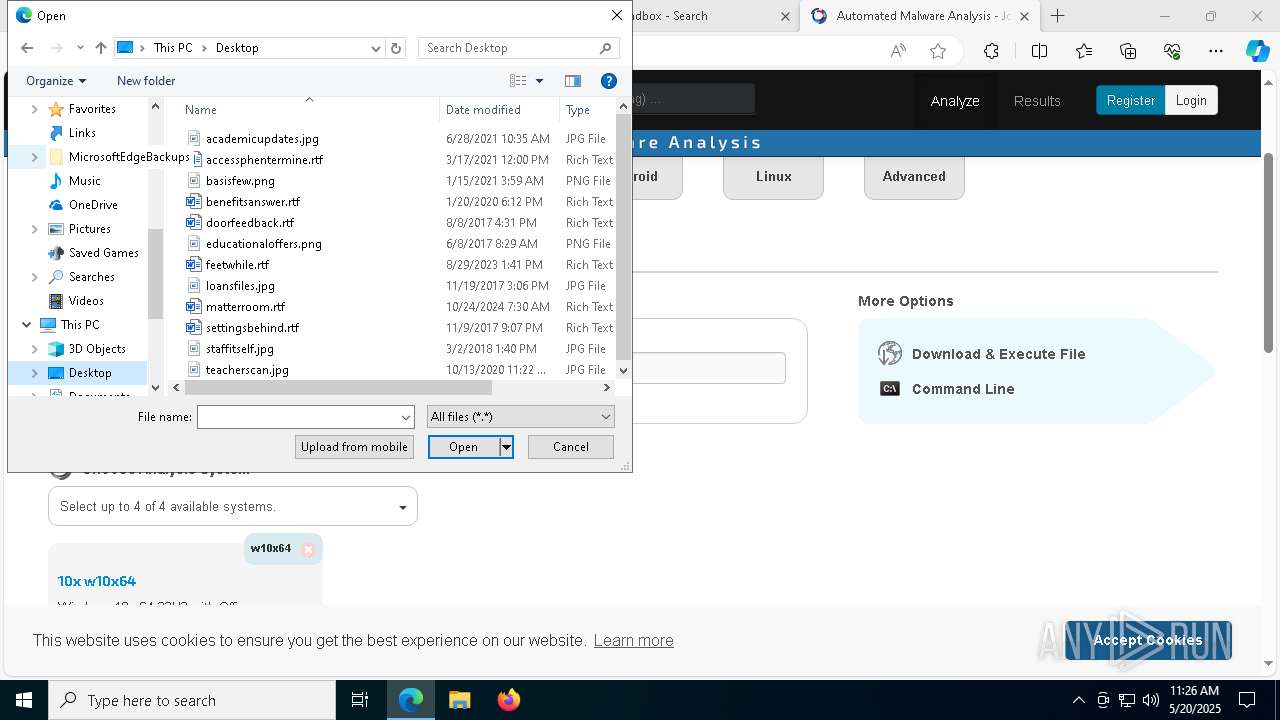Launch Firefox from the taskbar
Viewport: 1280px width, 720px height.
point(508,700)
